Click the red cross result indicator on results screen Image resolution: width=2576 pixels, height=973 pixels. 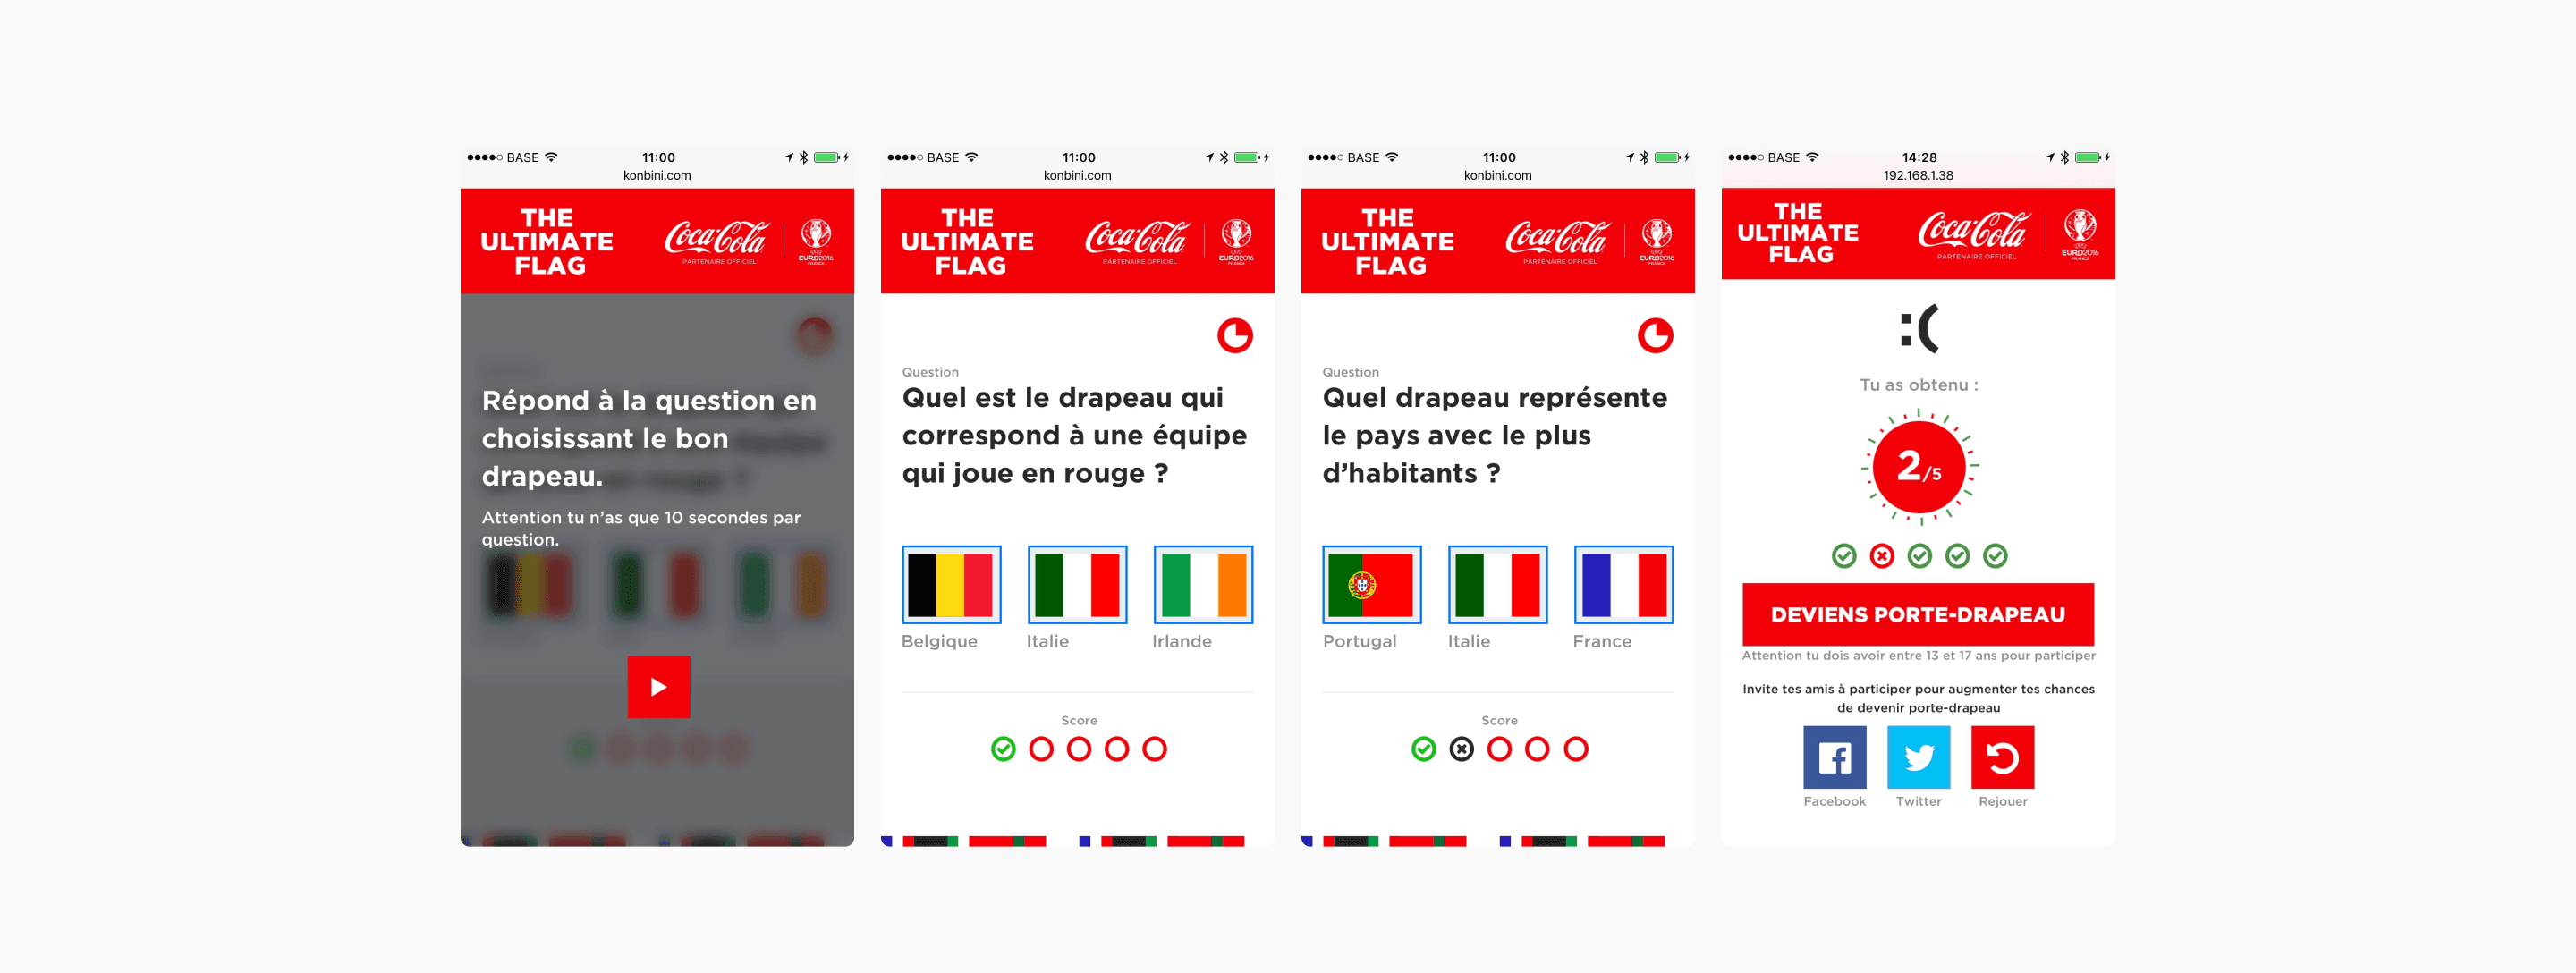pos(1882,556)
